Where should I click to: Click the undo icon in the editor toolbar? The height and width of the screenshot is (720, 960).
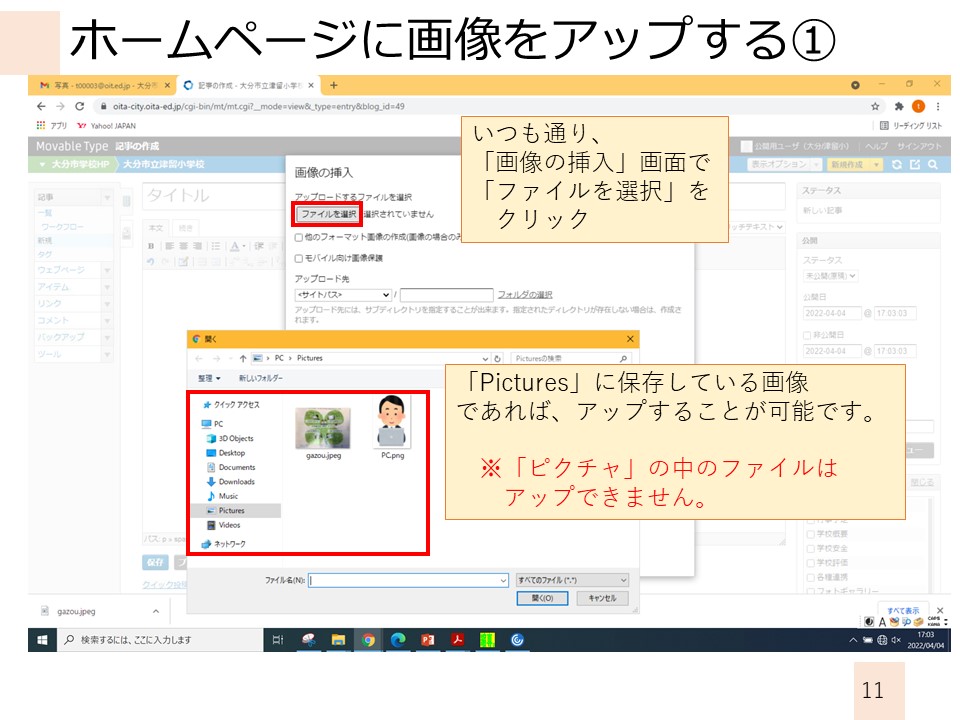coord(151,261)
